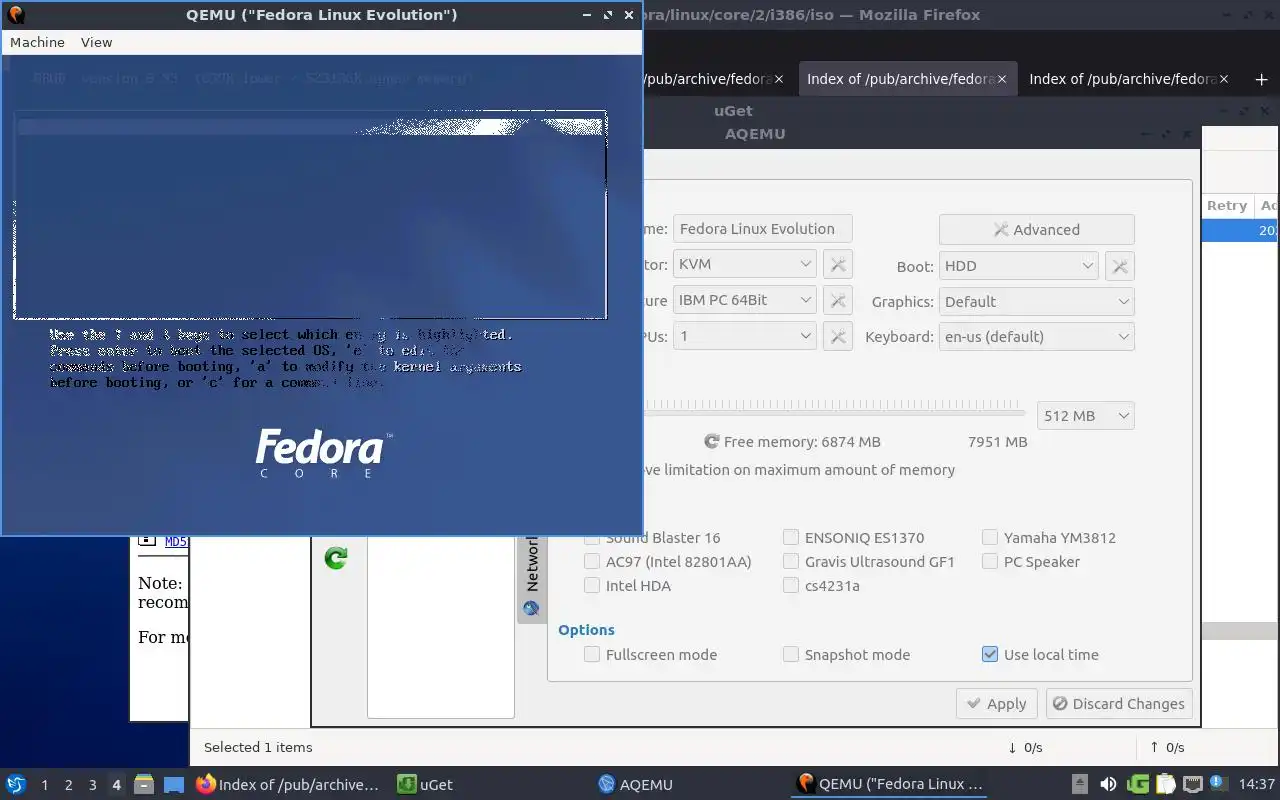Enable the Fullscreen mode option
Image resolution: width=1280 pixels, height=800 pixels.
pos(592,654)
